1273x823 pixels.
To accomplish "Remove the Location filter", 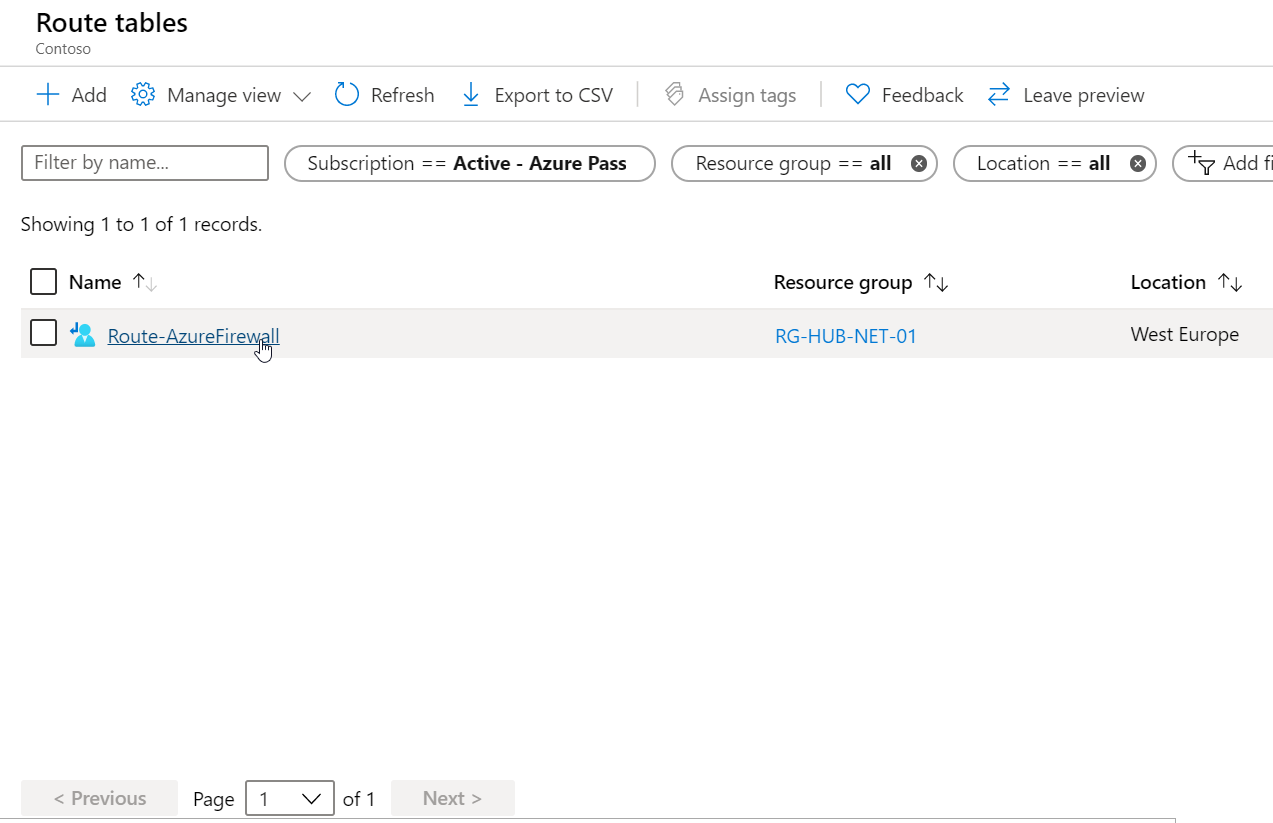I will coord(1137,164).
